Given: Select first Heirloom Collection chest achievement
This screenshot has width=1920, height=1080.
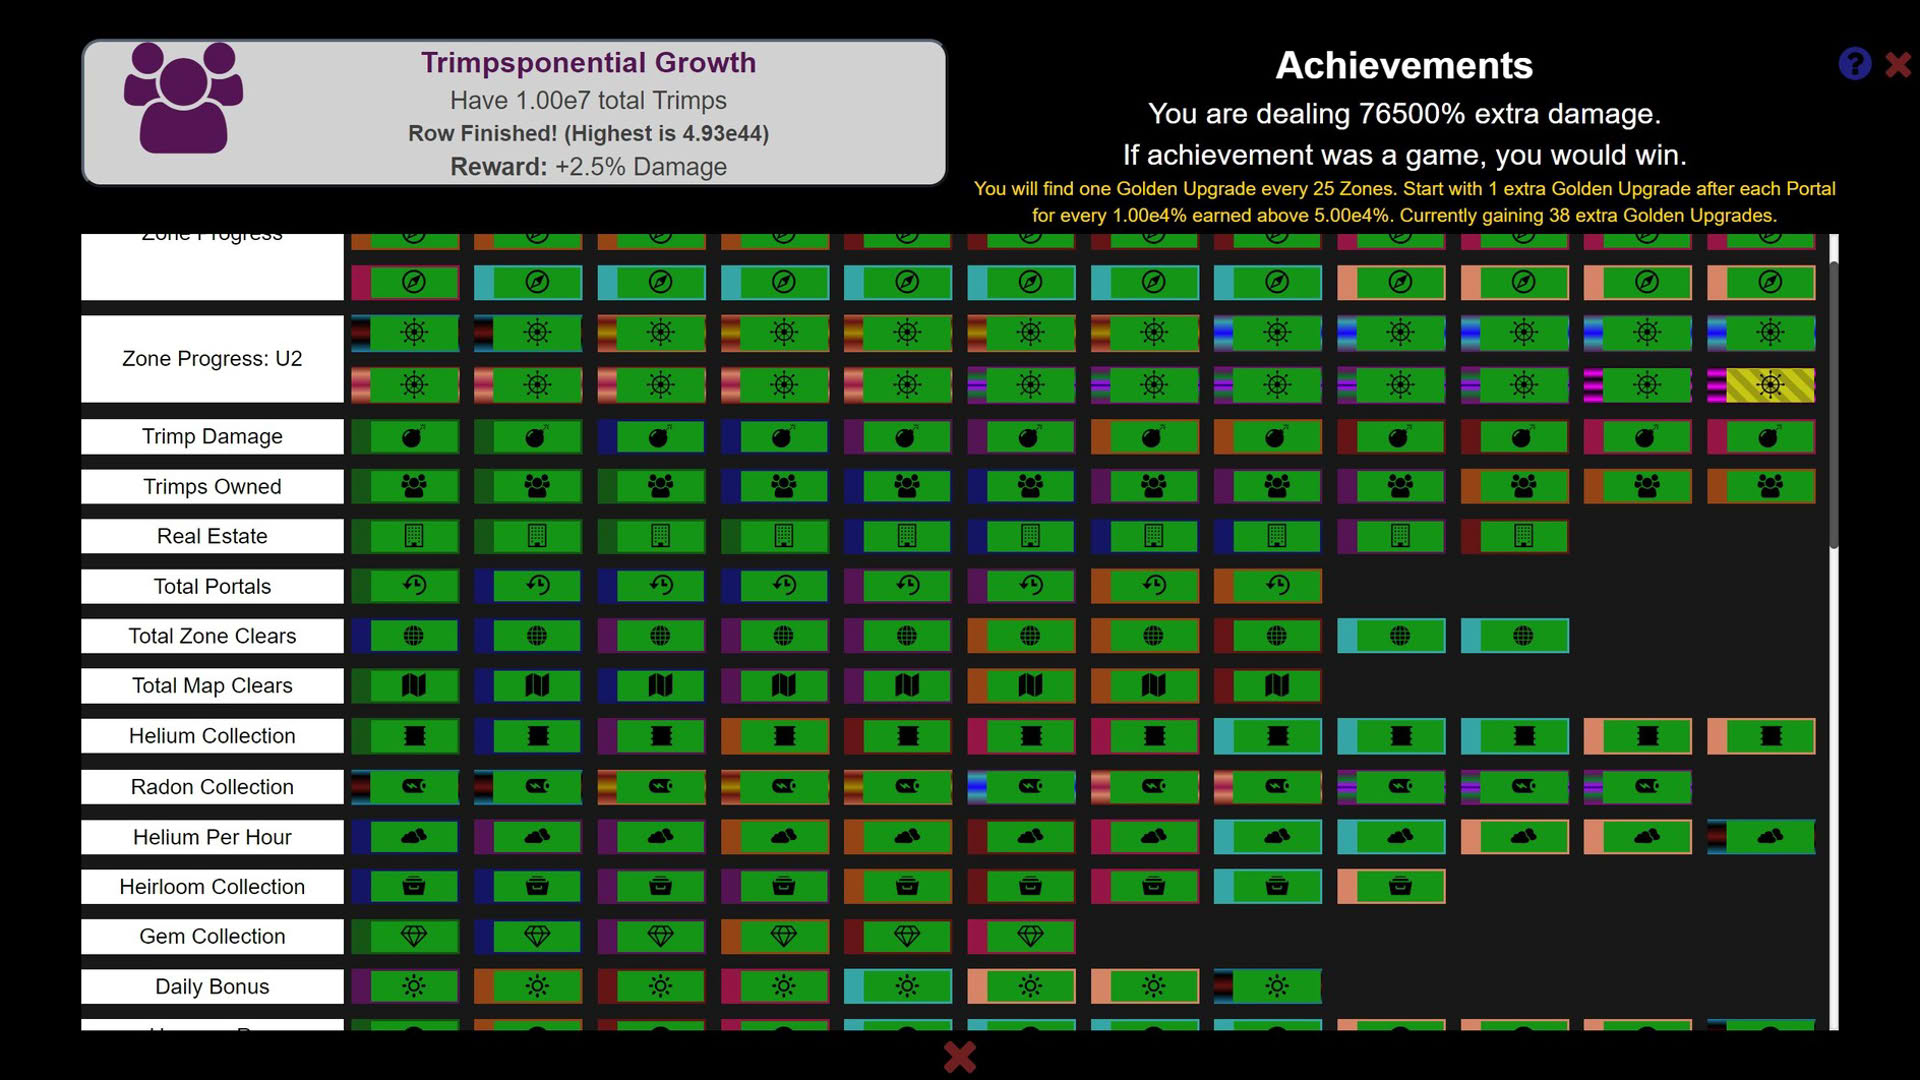Looking at the screenshot, I should click(405, 887).
